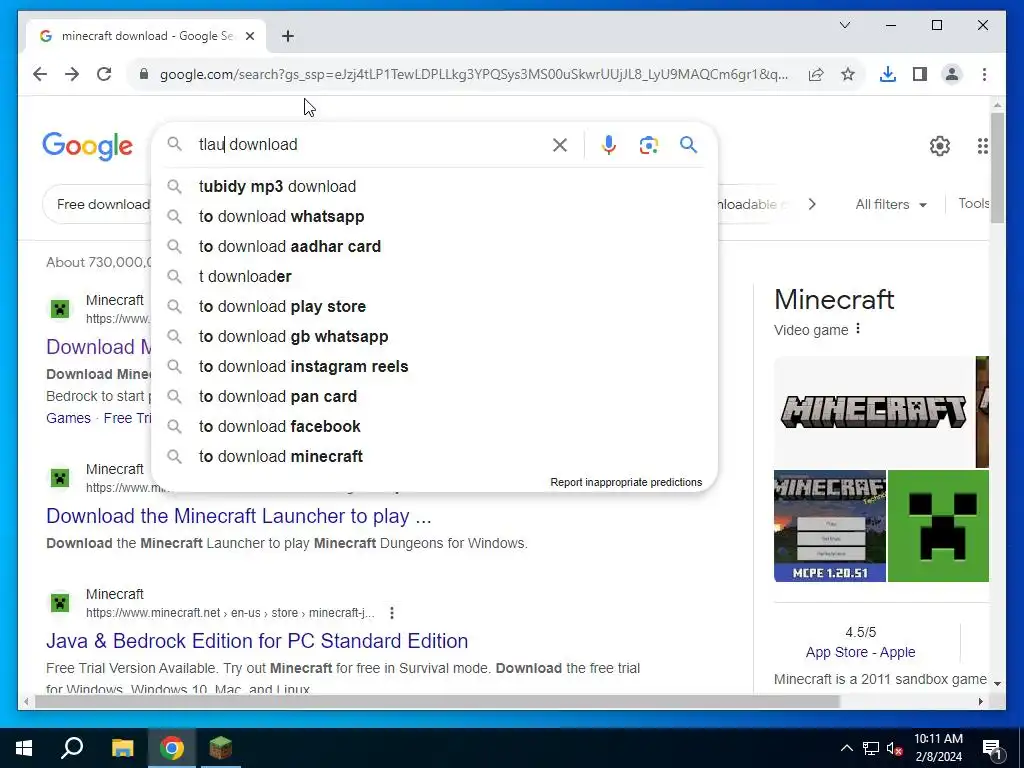Open File Explorer from taskbar
The width and height of the screenshot is (1024, 768).
tap(122, 748)
